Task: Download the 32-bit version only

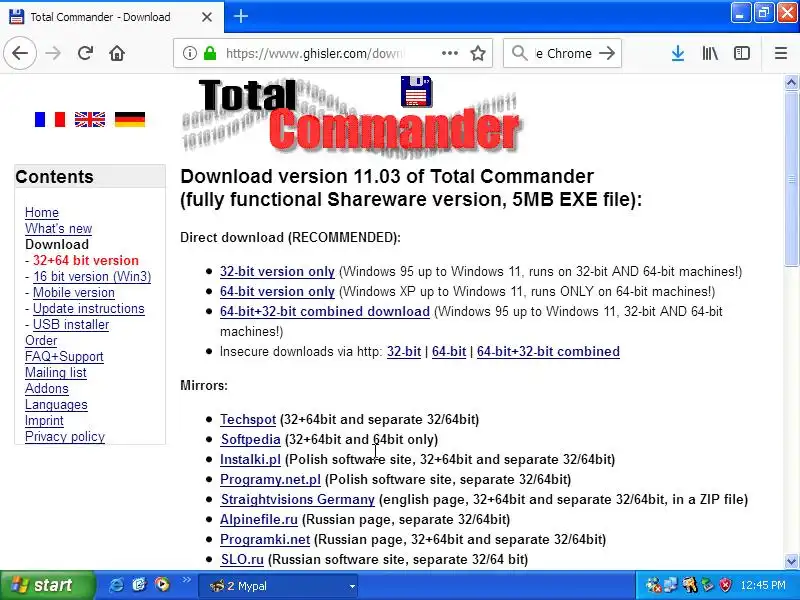Action: pyautogui.click(x=277, y=271)
